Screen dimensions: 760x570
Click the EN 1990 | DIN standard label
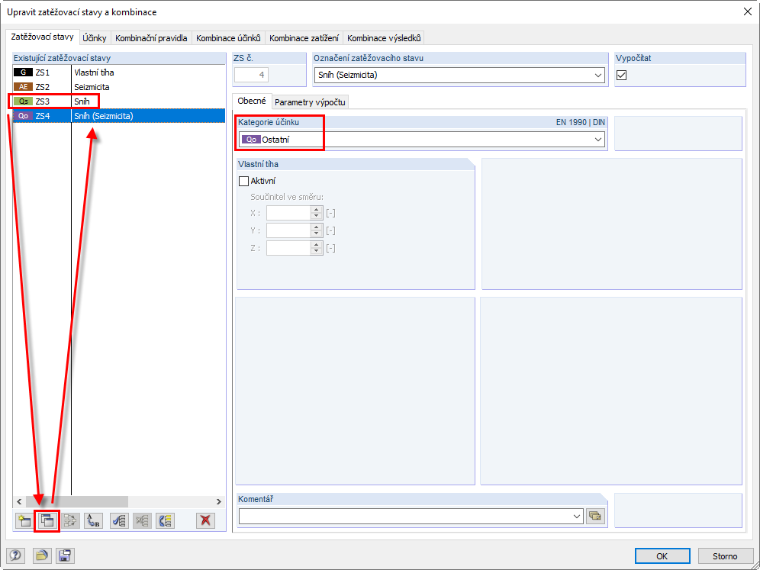click(x=580, y=123)
